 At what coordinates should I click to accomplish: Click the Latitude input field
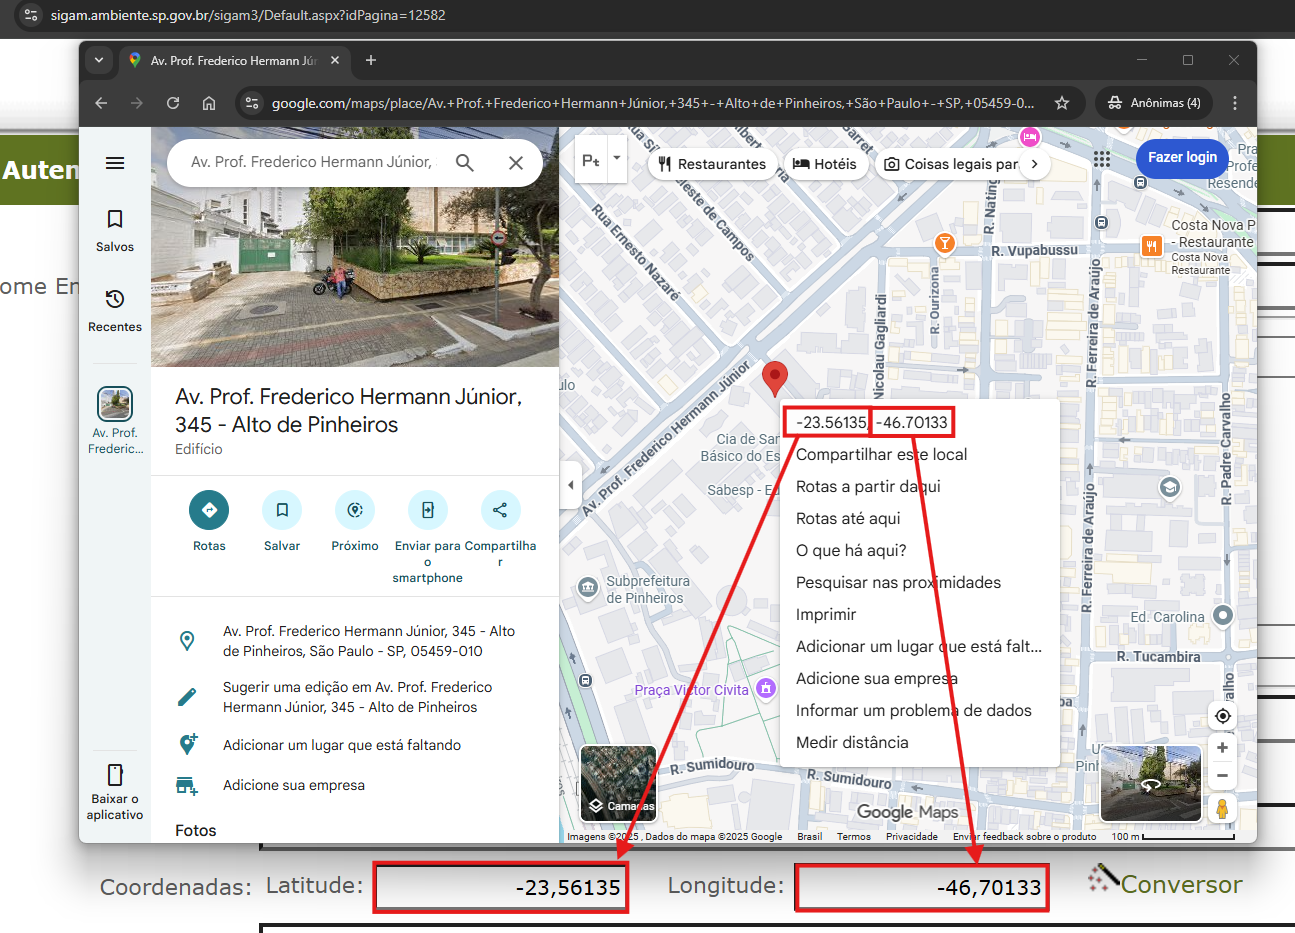pyautogui.click(x=501, y=887)
